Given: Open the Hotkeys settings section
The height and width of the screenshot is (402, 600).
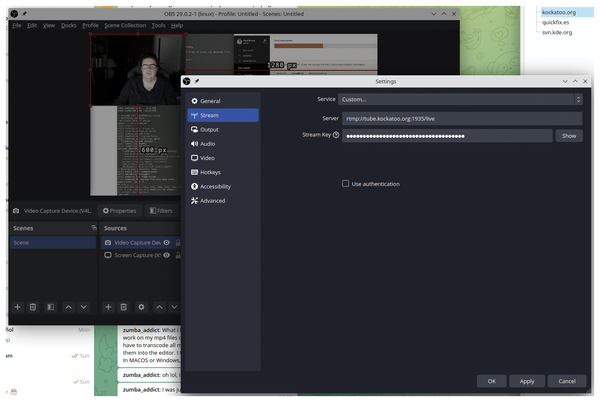Looking at the screenshot, I should point(212,172).
